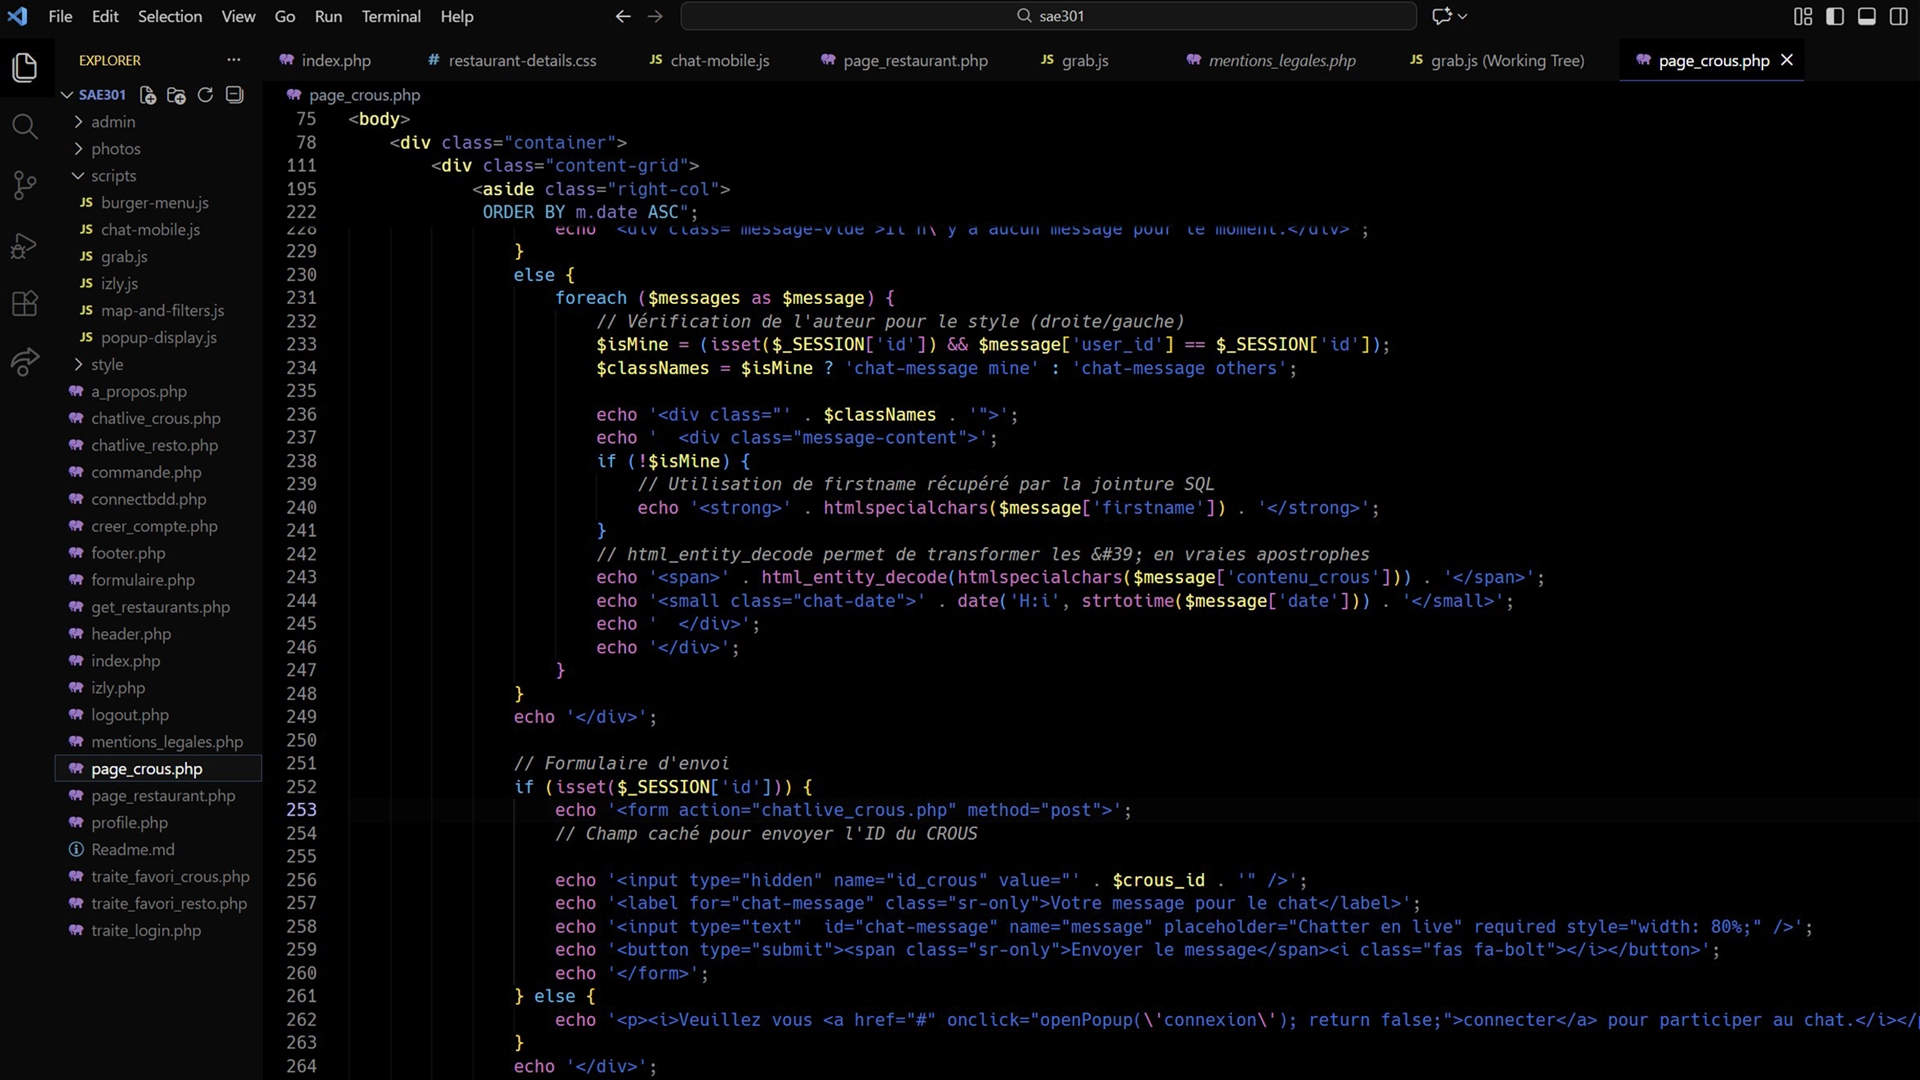Viewport: 1920px width, 1080px height.
Task: Switch to the mentions_legales.php tab
Action: (x=1271, y=61)
